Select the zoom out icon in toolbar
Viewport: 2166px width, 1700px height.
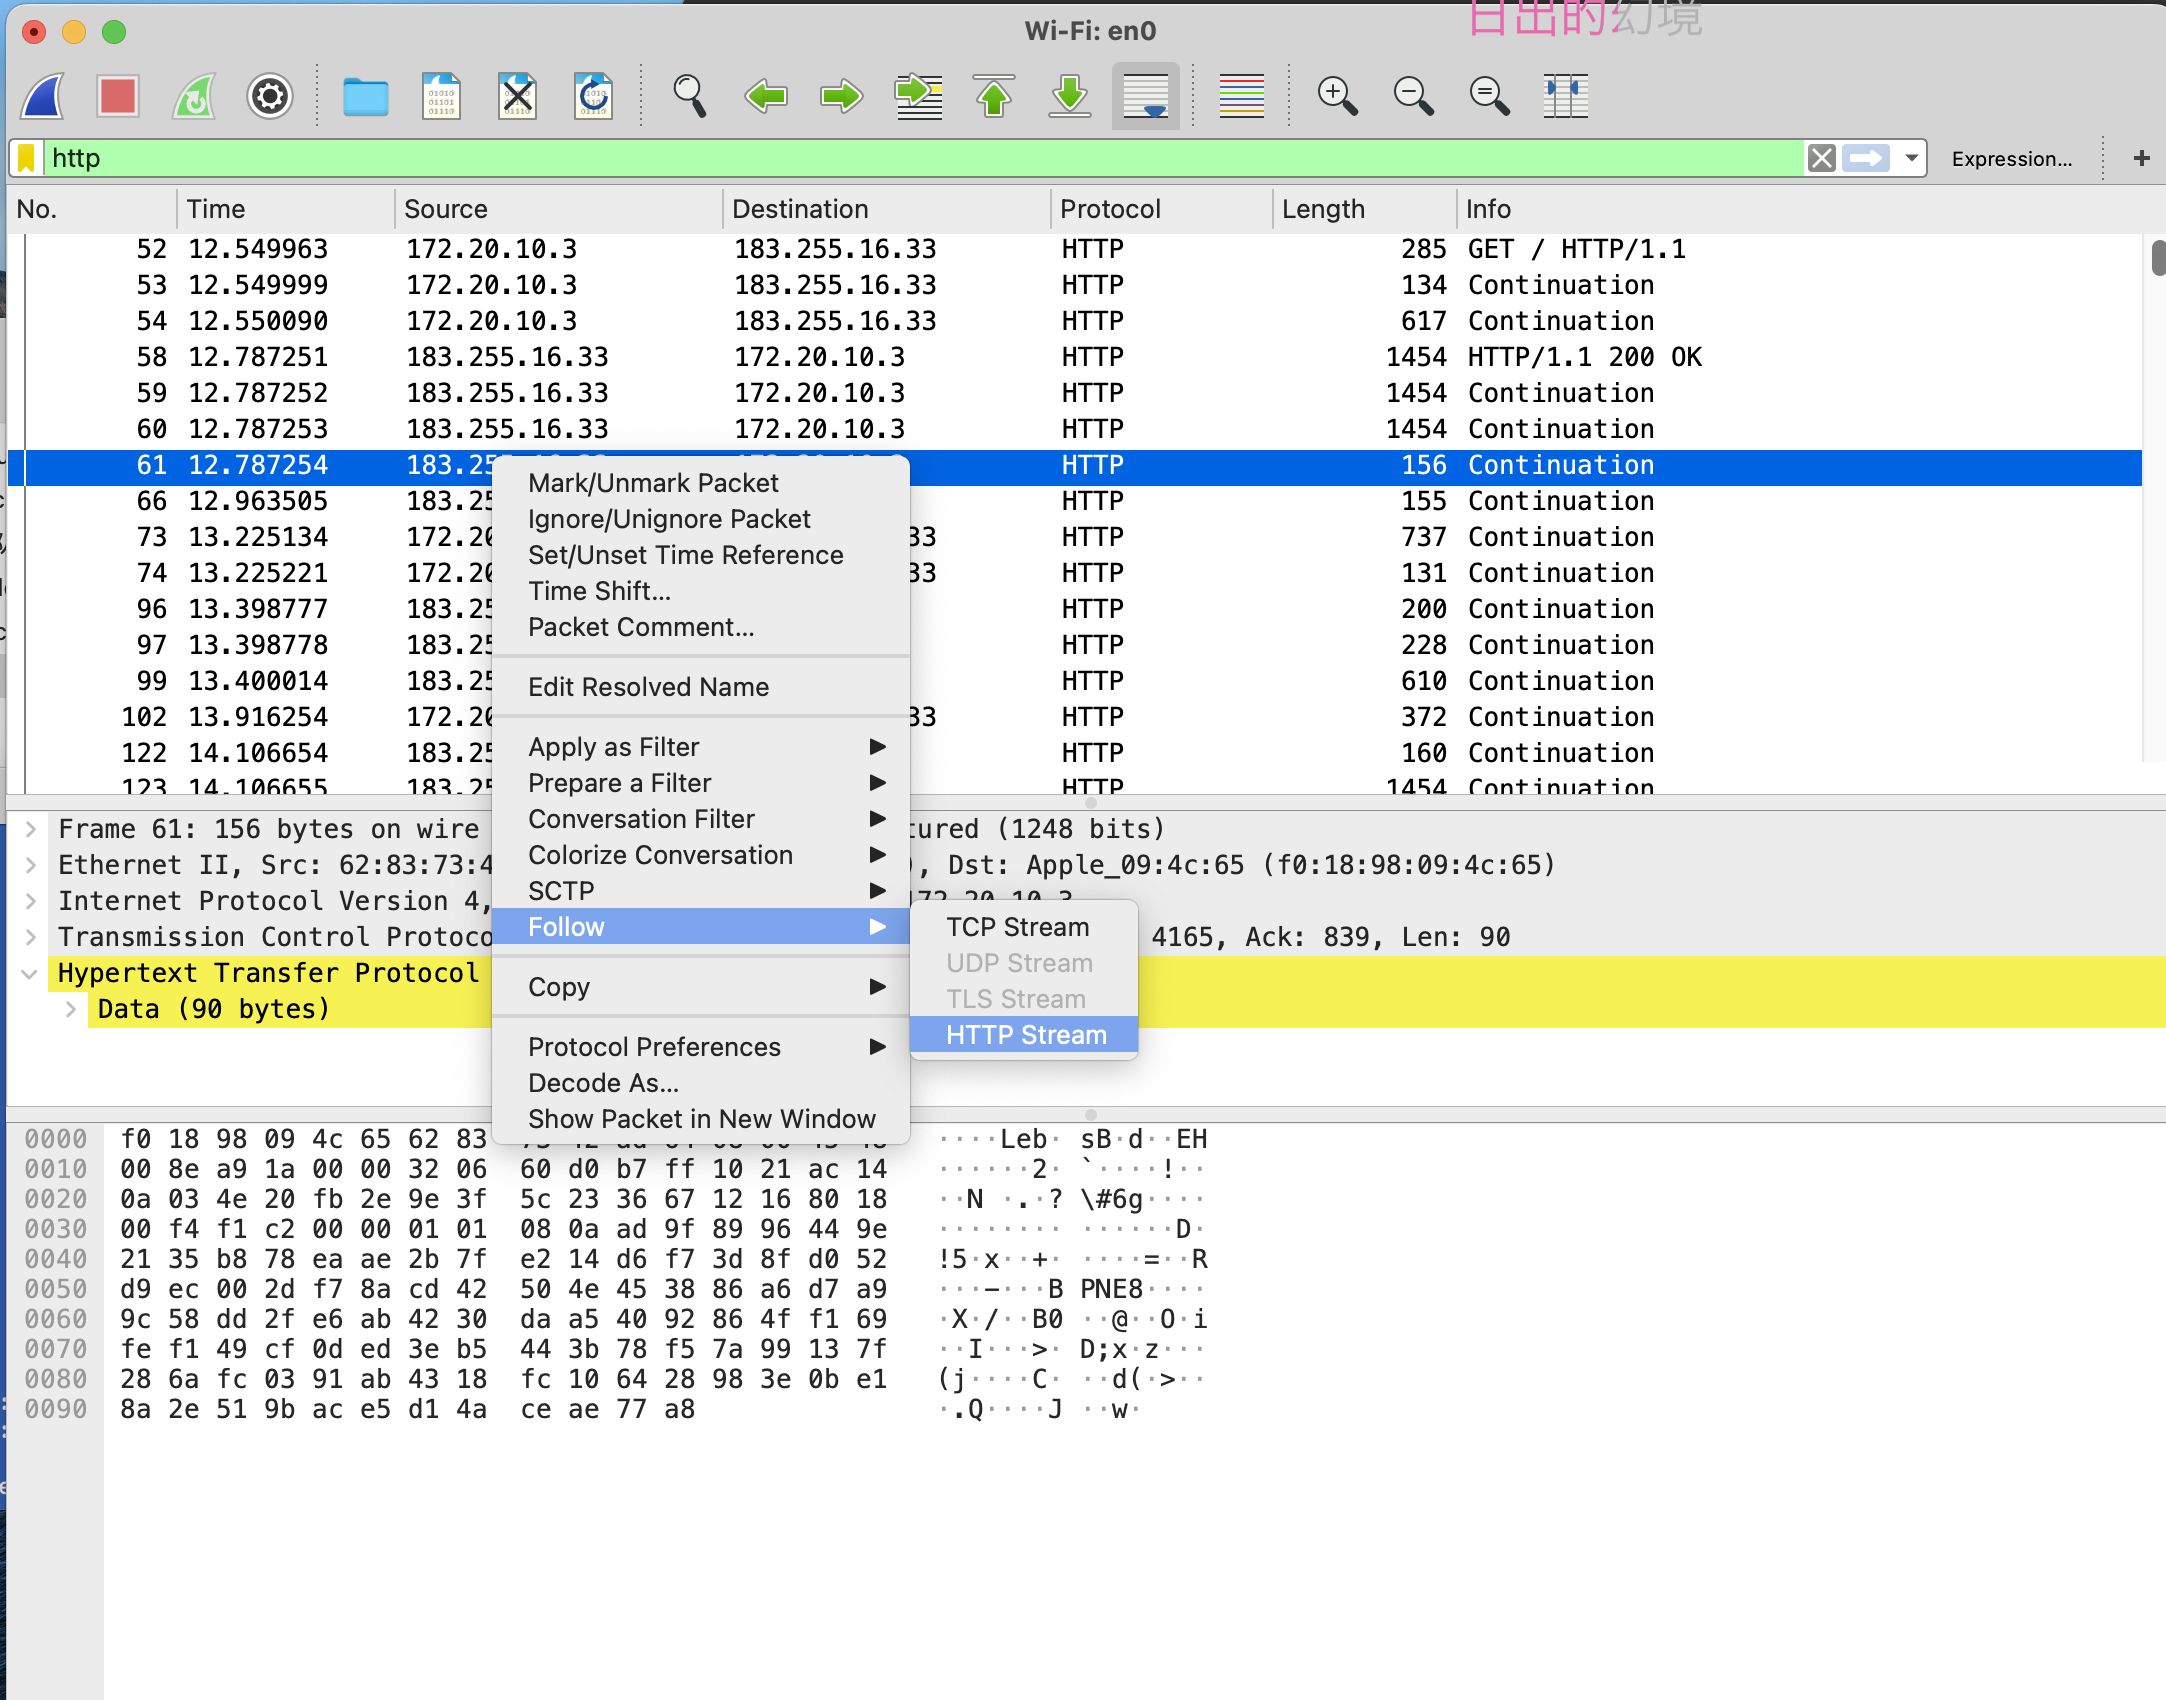click(x=1414, y=95)
